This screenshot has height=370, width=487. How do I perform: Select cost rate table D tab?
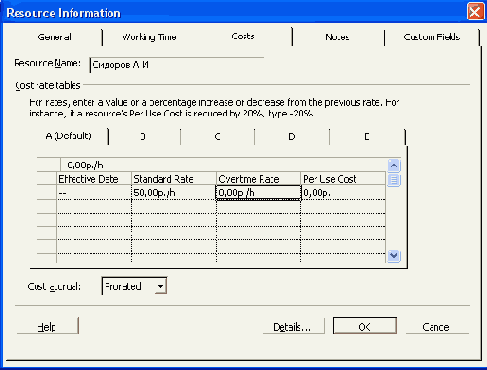(x=292, y=136)
